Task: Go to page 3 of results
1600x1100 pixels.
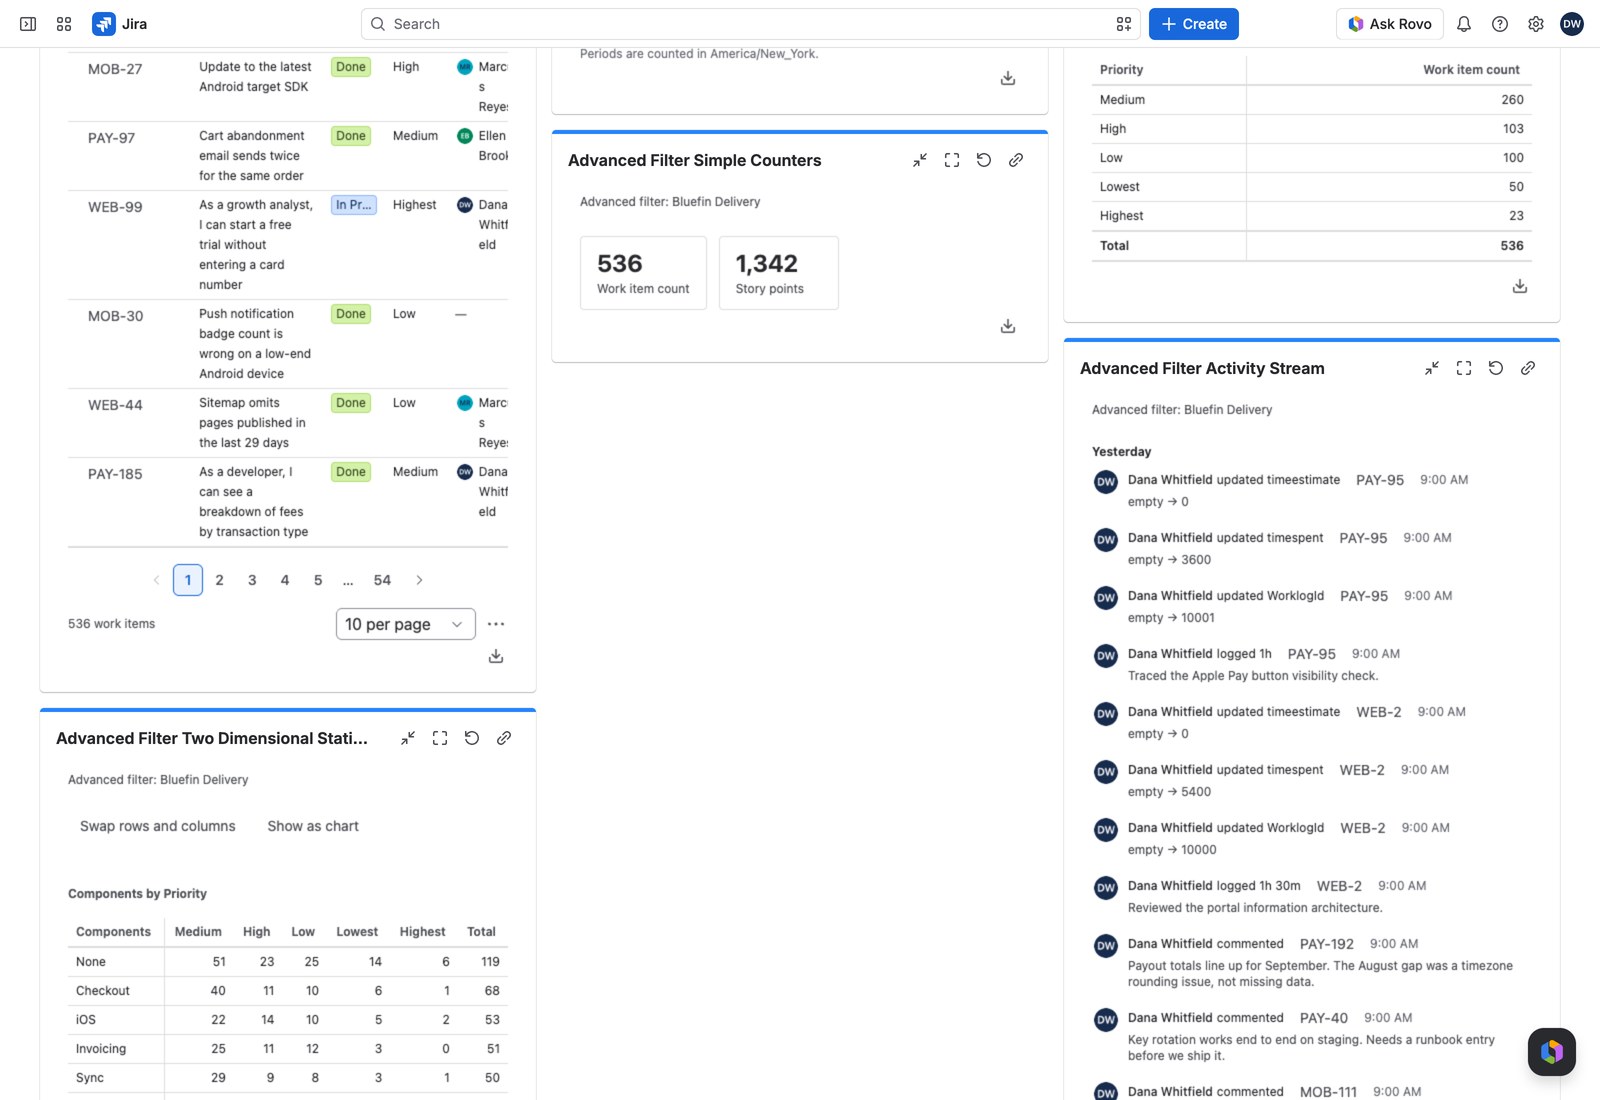Action: [x=252, y=580]
